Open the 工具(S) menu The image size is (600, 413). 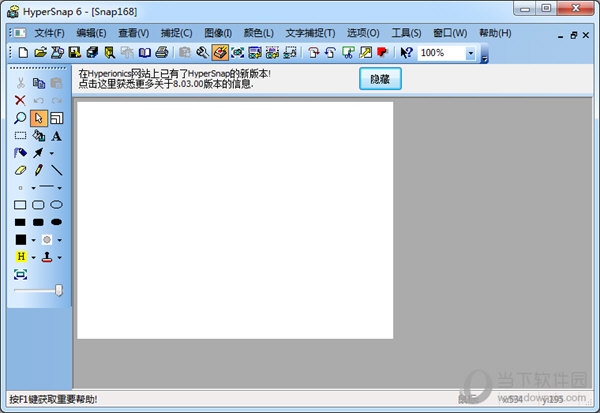coord(406,33)
